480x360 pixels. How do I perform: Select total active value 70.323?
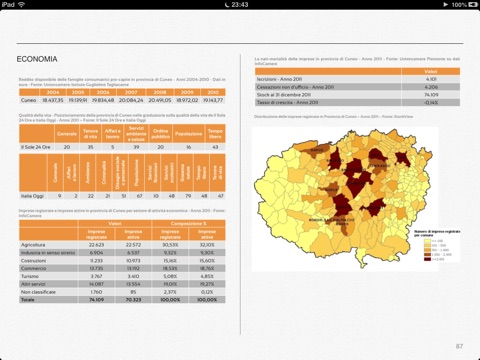(x=133, y=300)
